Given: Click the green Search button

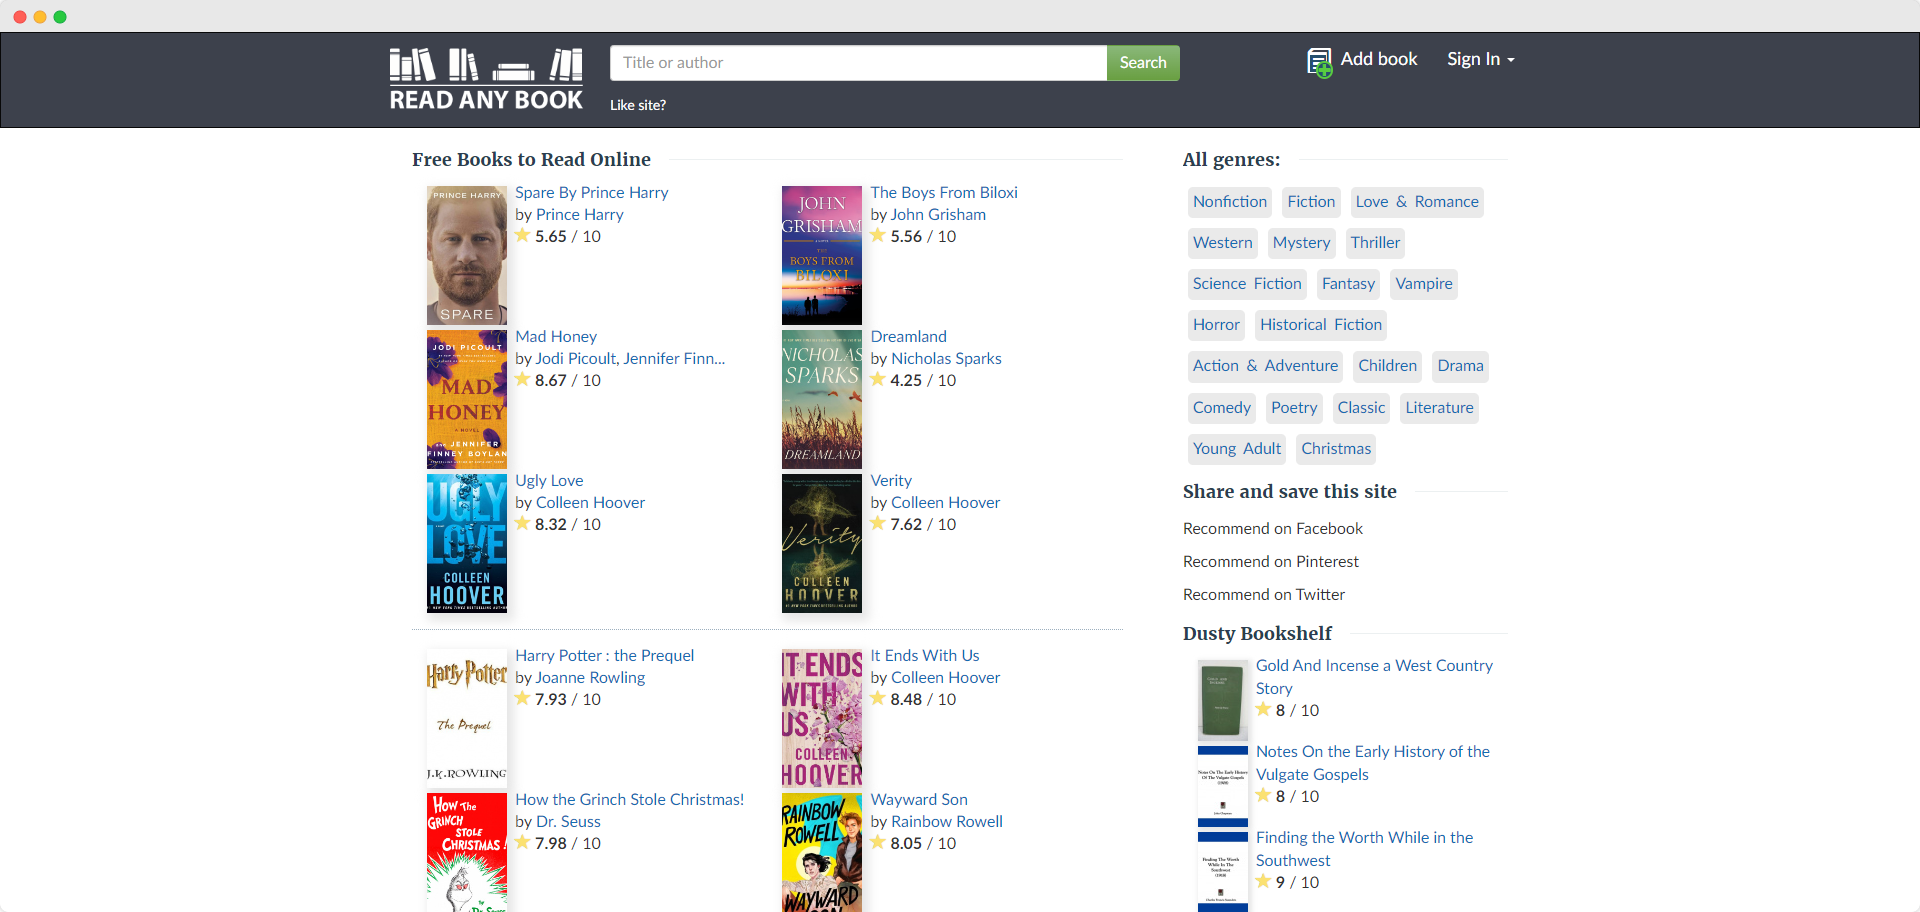Looking at the screenshot, I should click(x=1143, y=63).
